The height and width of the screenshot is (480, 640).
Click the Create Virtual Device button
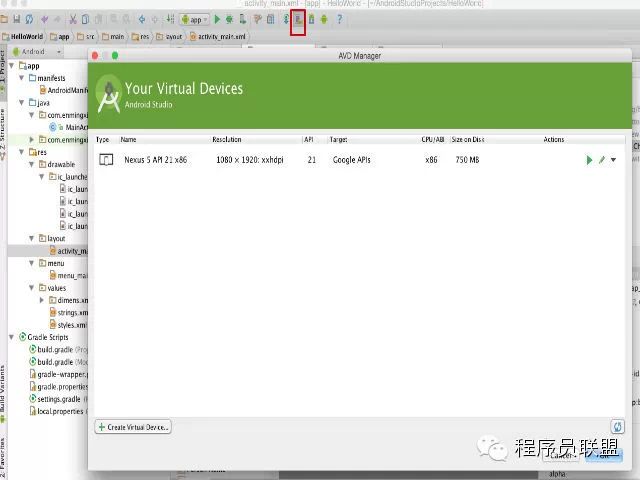pos(133,427)
